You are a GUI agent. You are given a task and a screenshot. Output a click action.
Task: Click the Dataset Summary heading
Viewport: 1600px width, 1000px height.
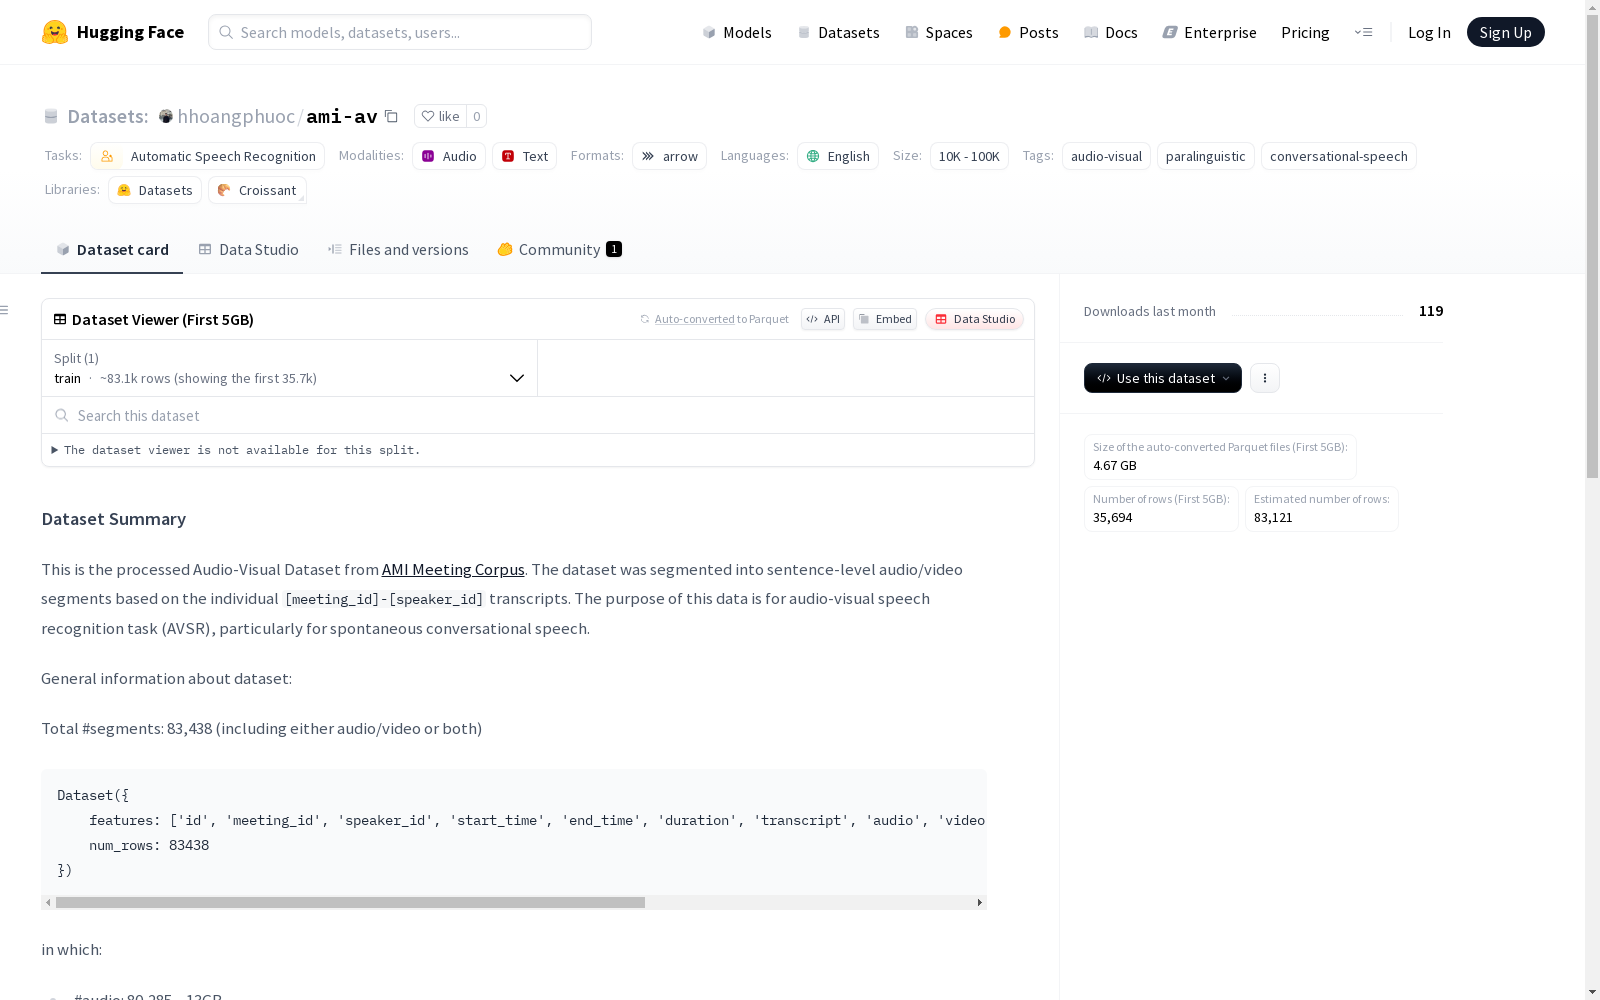click(114, 519)
